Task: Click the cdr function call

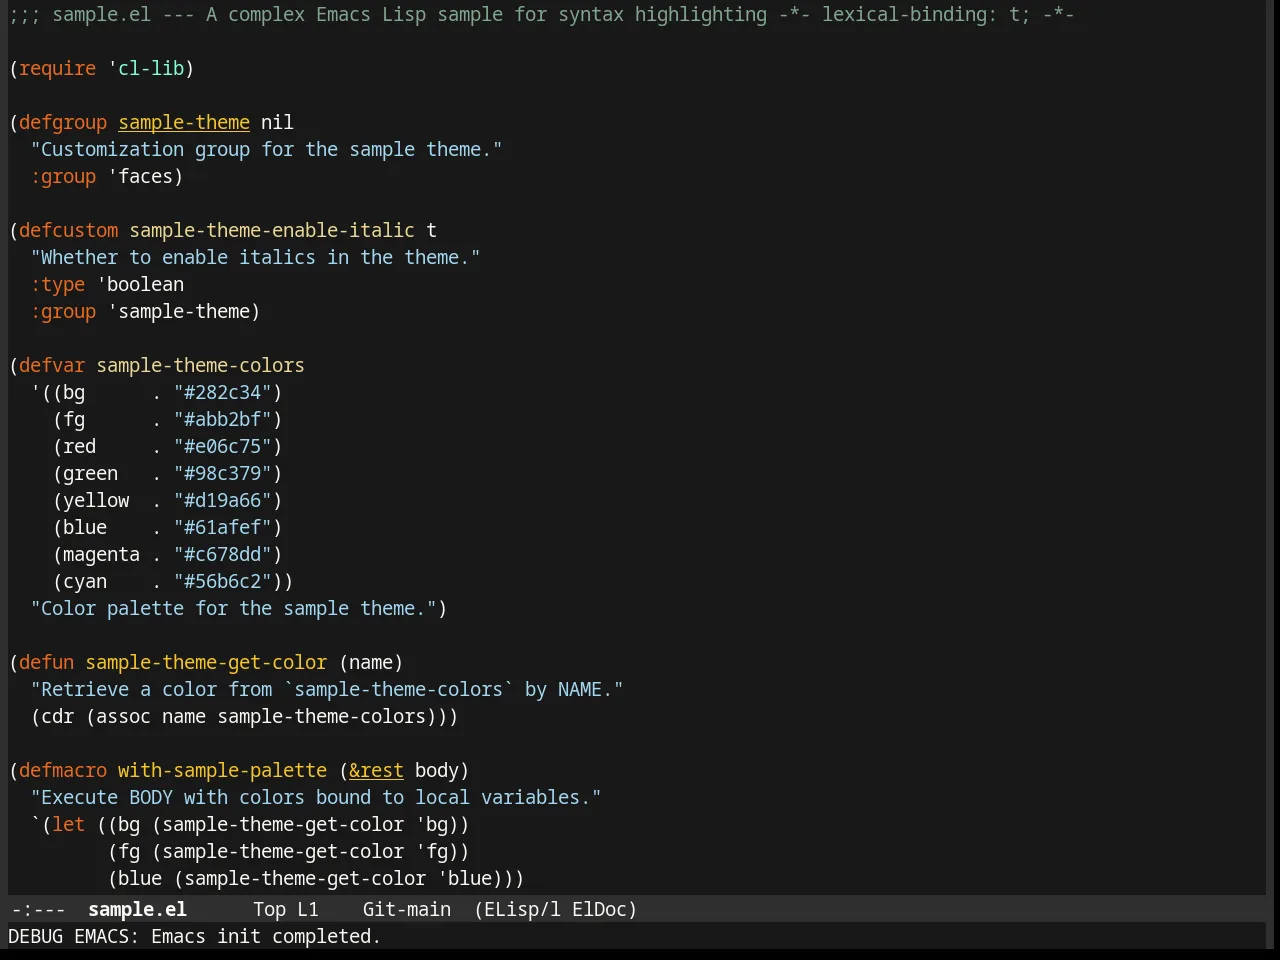Action: click(x=57, y=716)
